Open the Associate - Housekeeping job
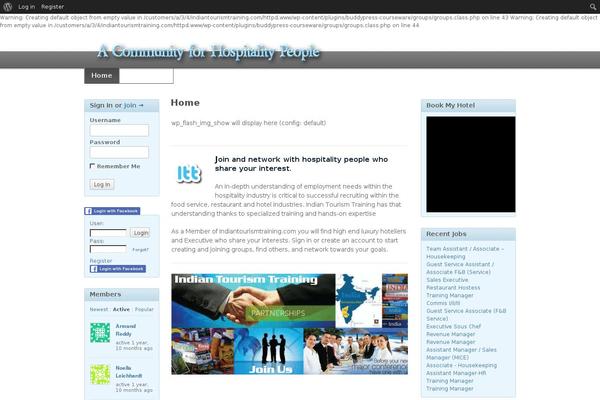The width and height of the screenshot is (600, 400). coord(461,365)
